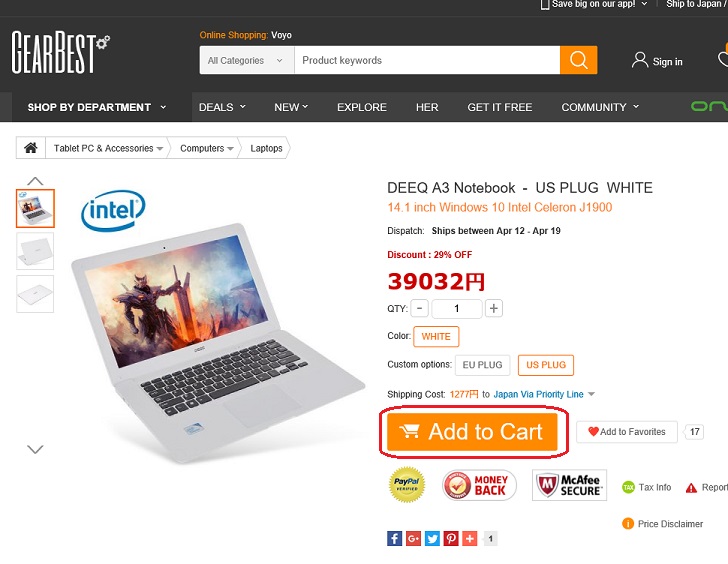Viewport: 728px width, 564px height.
Task: Expand the shipping method dropdown arrow
Action: [592, 394]
